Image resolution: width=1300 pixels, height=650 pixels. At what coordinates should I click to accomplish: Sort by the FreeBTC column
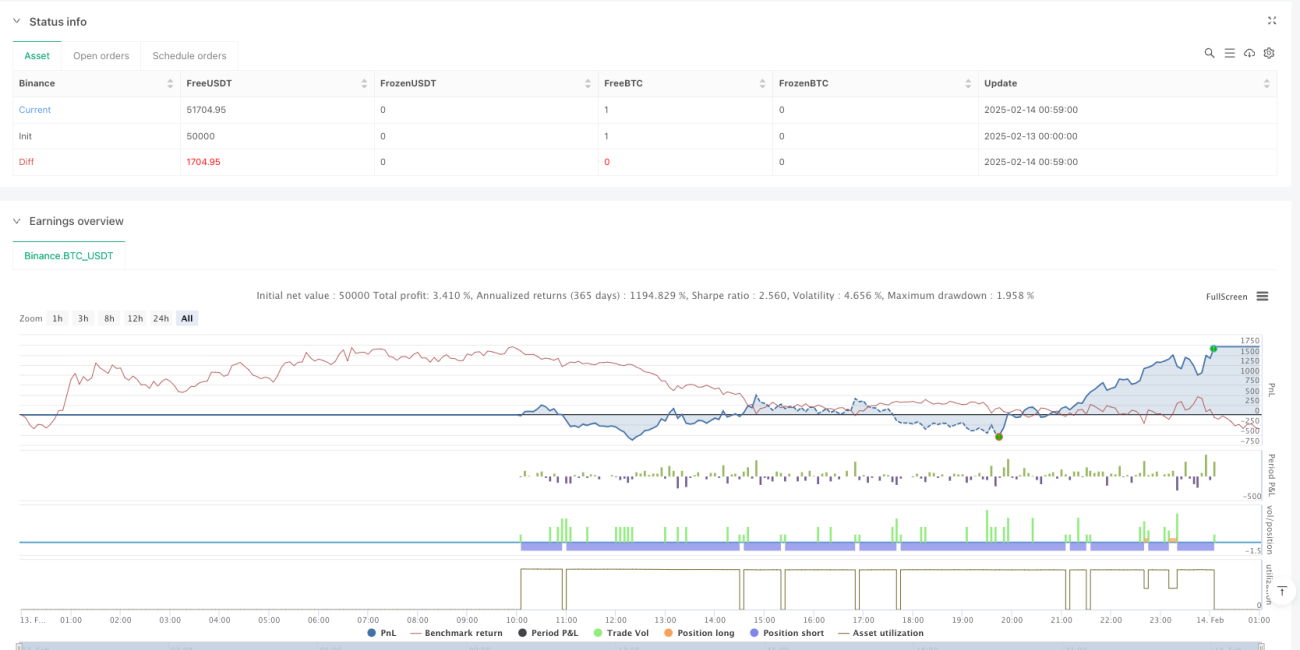click(x=684, y=83)
